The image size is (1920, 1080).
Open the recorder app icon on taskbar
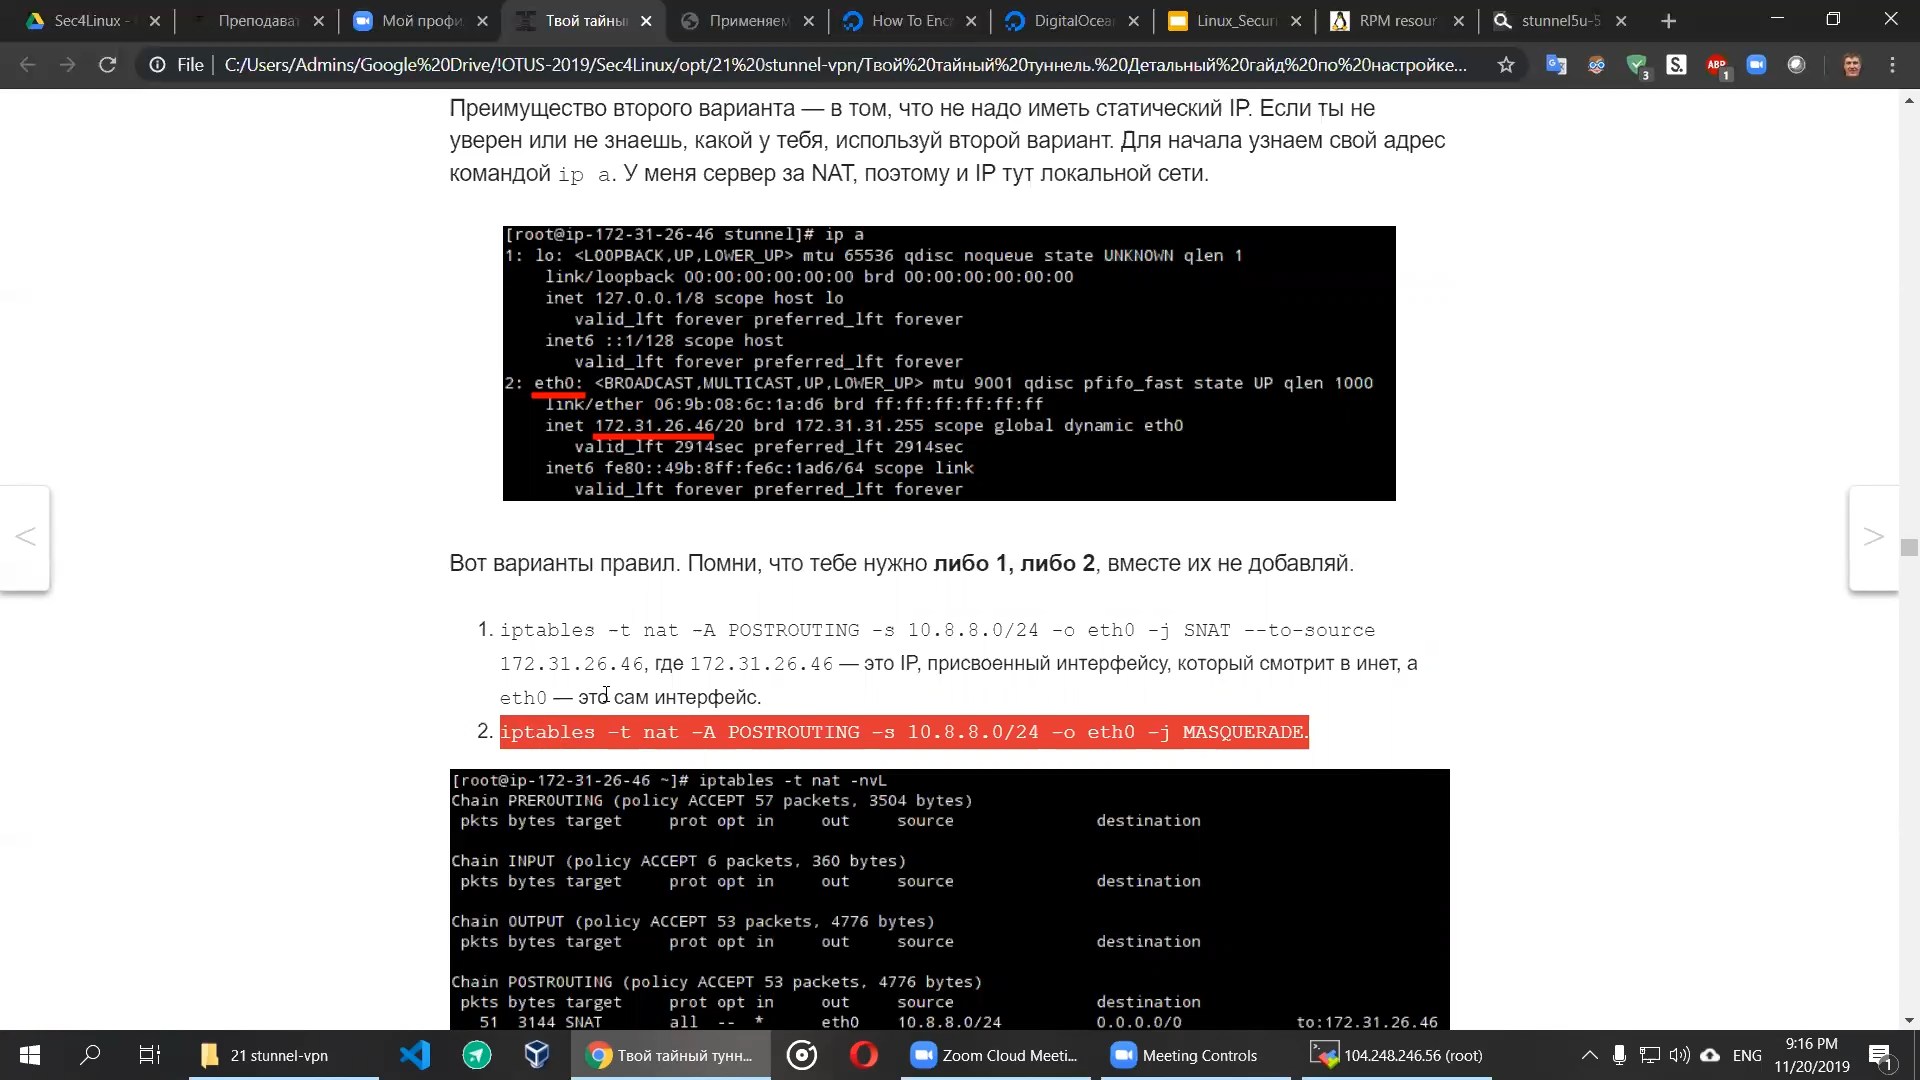(802, 1055)
